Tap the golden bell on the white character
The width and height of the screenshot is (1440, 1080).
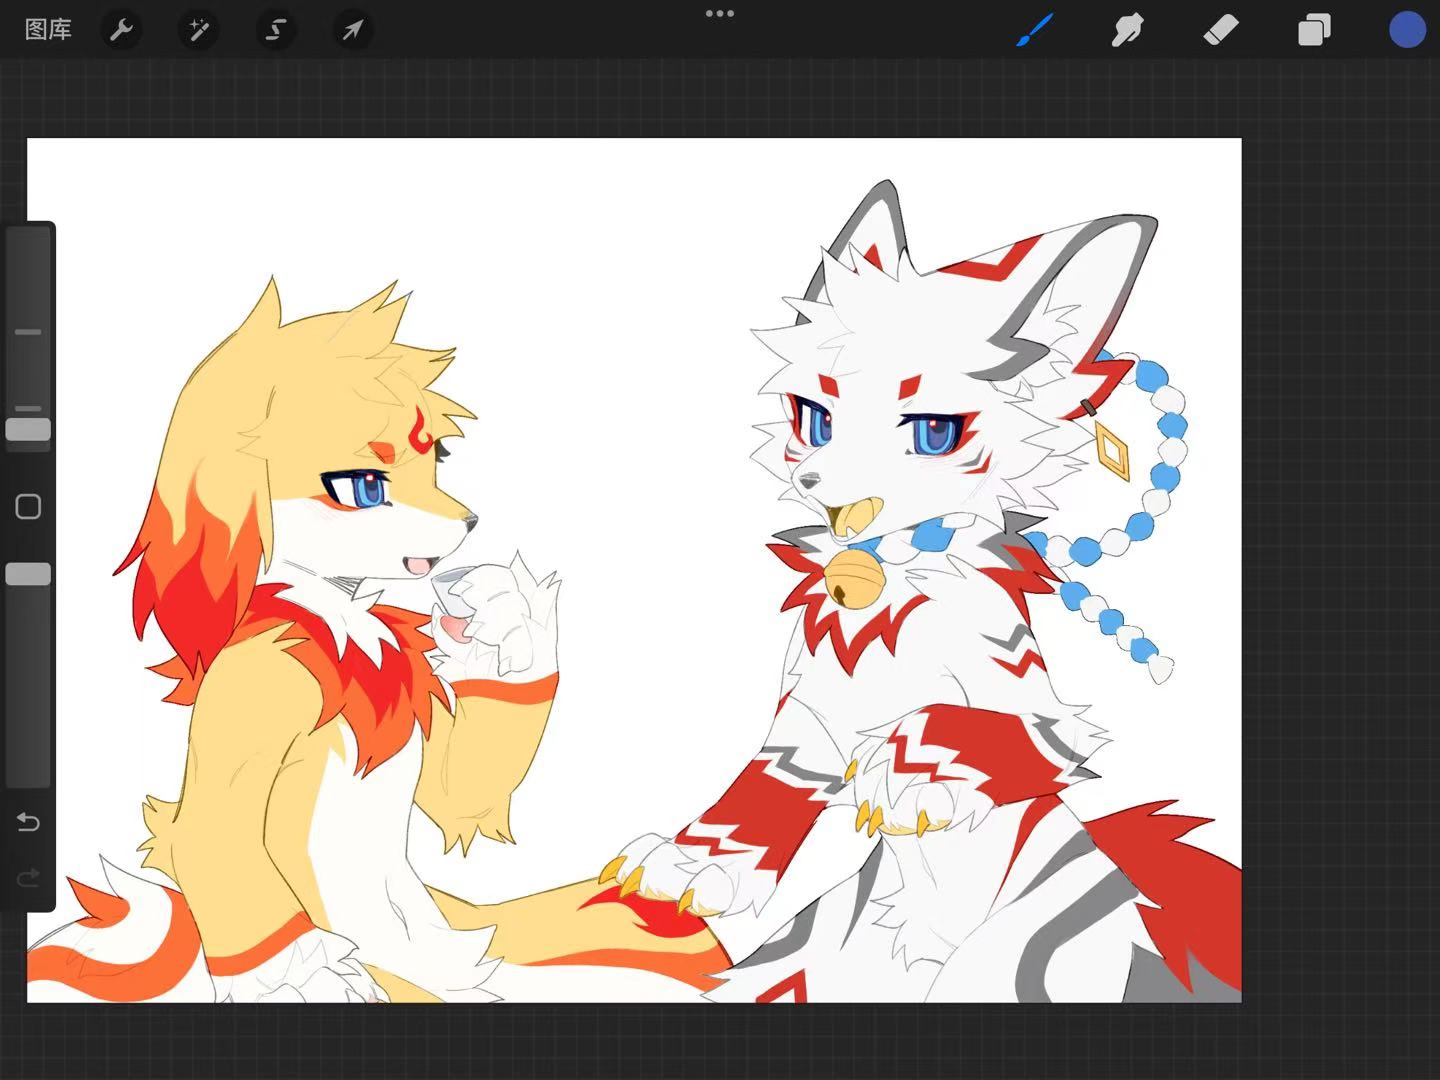[850, 581]
